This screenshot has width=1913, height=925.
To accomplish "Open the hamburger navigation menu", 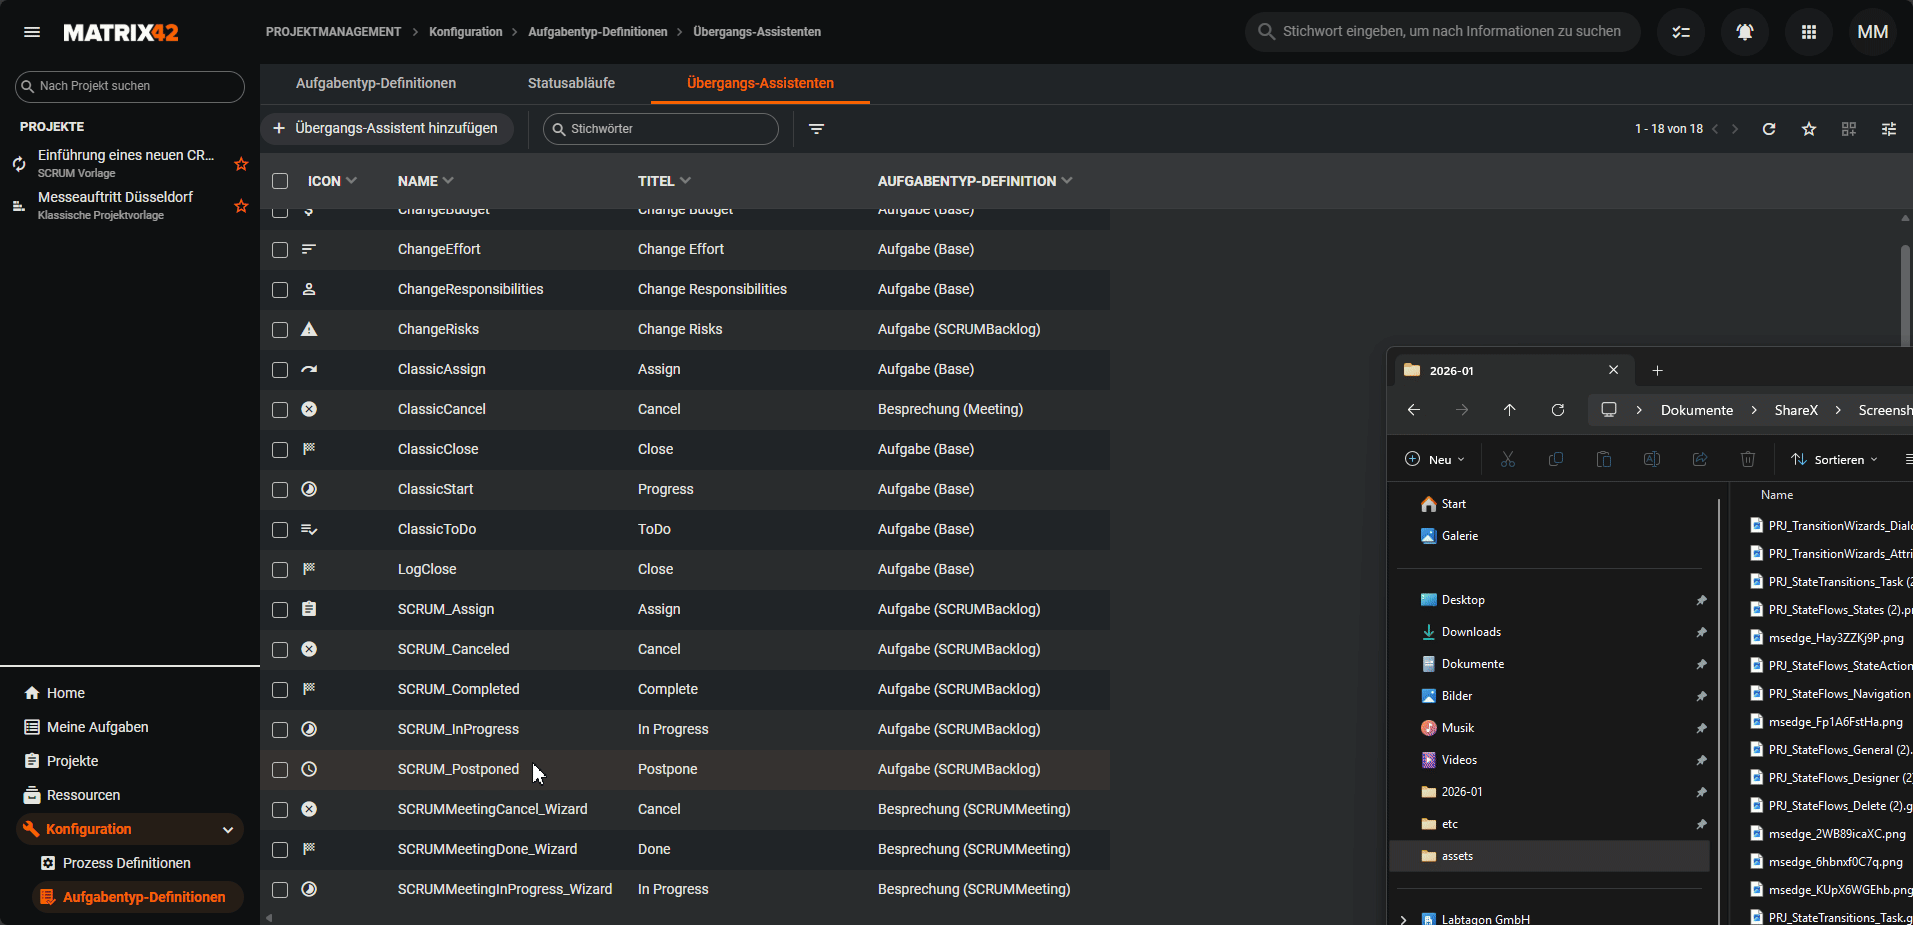I will pos(32,32).
